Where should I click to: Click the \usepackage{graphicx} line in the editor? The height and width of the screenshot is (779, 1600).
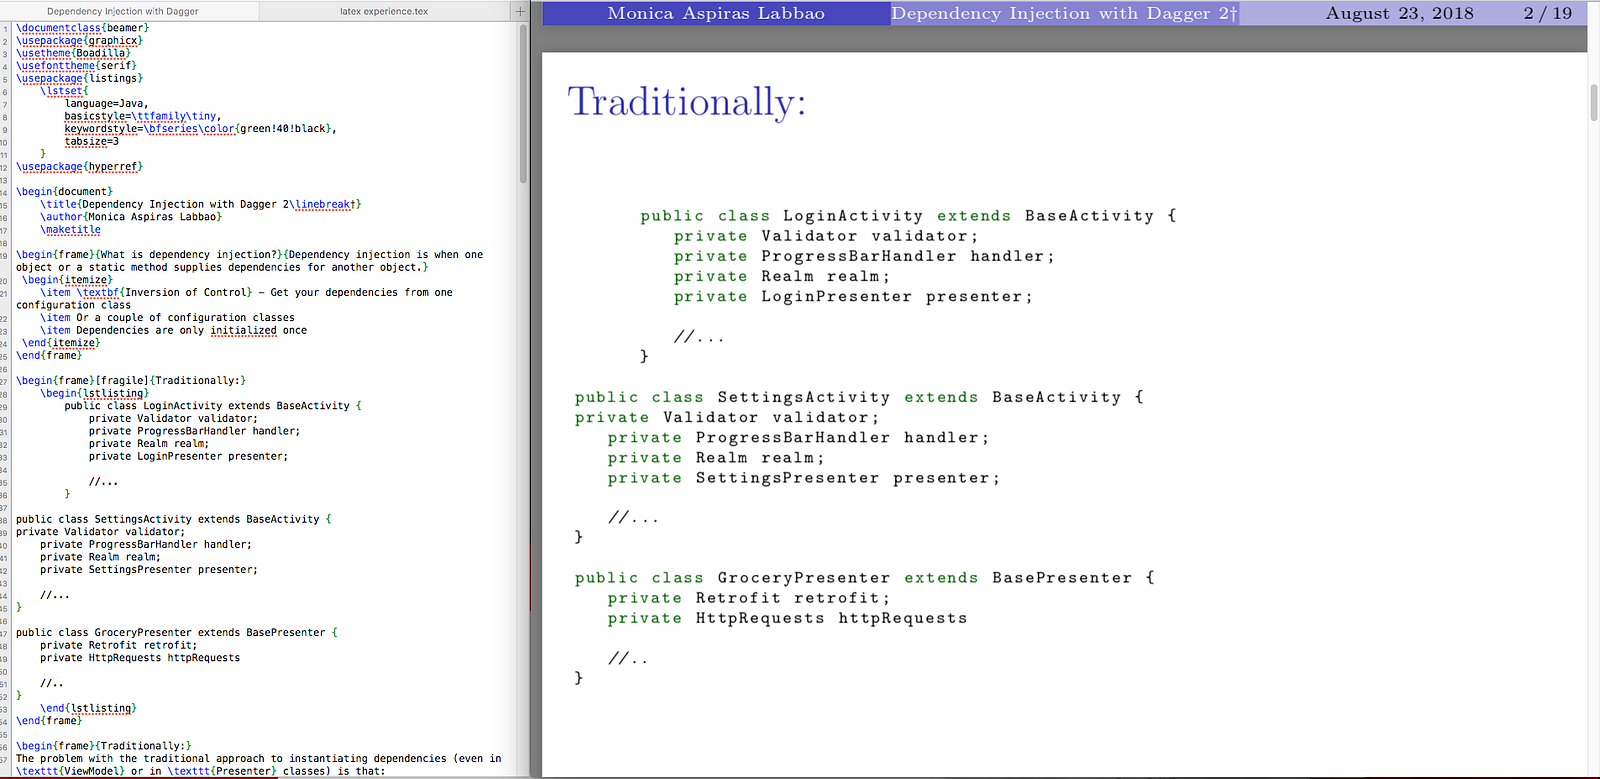(x=80, y=41)
